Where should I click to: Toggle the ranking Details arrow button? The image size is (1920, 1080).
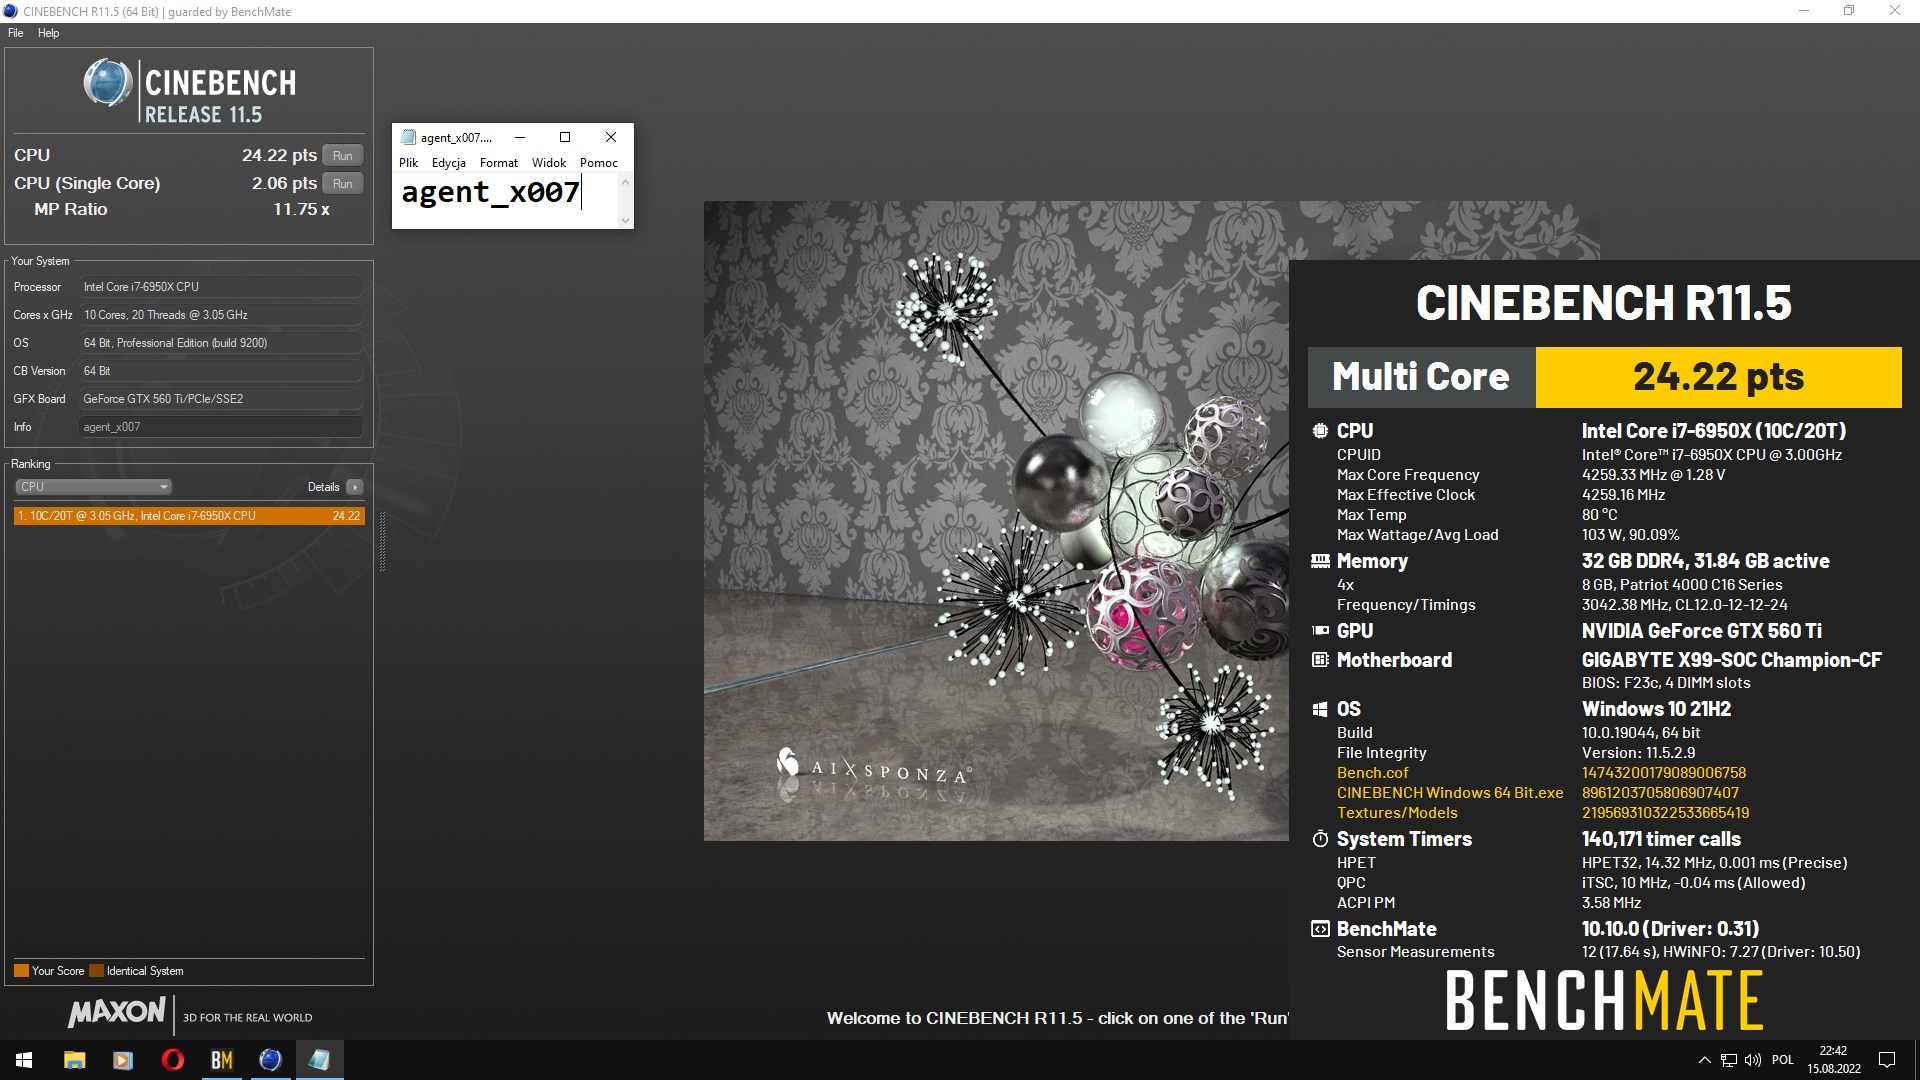[x=355, y=487]
